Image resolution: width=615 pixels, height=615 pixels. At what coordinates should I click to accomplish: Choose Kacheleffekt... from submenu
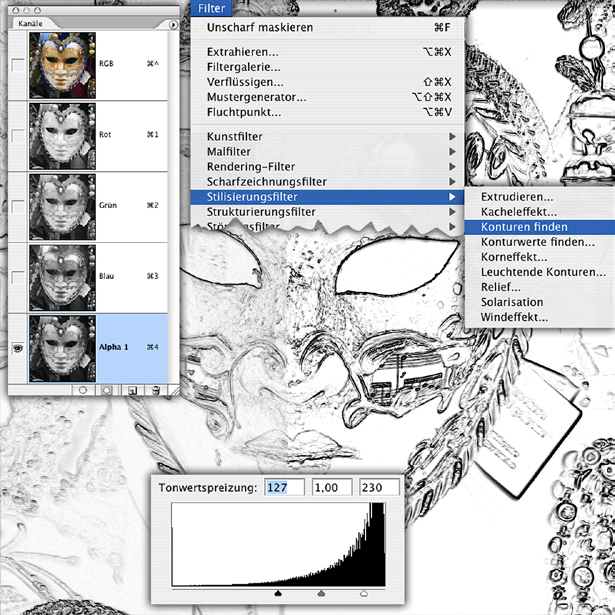point(540,212)
